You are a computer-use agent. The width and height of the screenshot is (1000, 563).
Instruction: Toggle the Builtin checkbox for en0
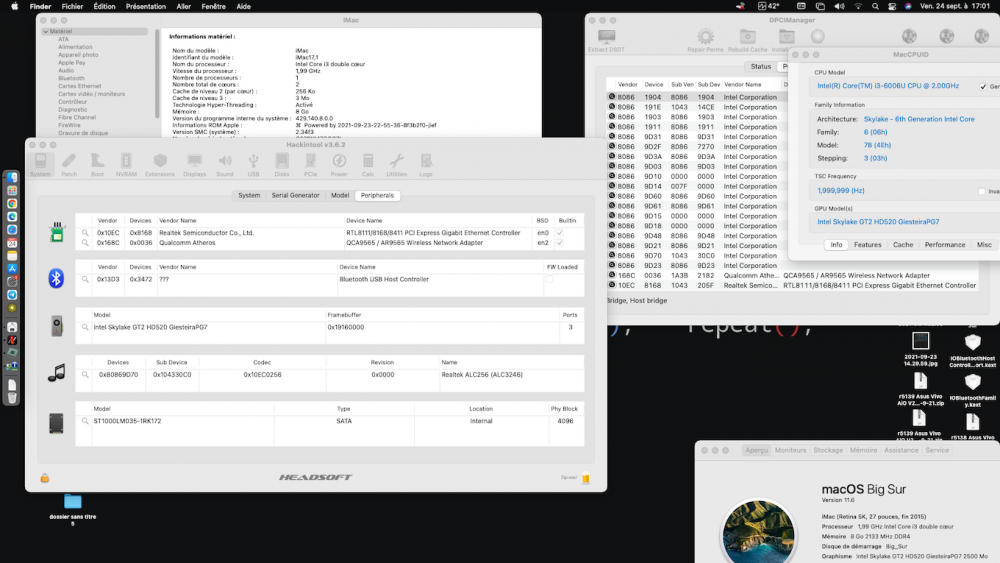tap(560, 233)
